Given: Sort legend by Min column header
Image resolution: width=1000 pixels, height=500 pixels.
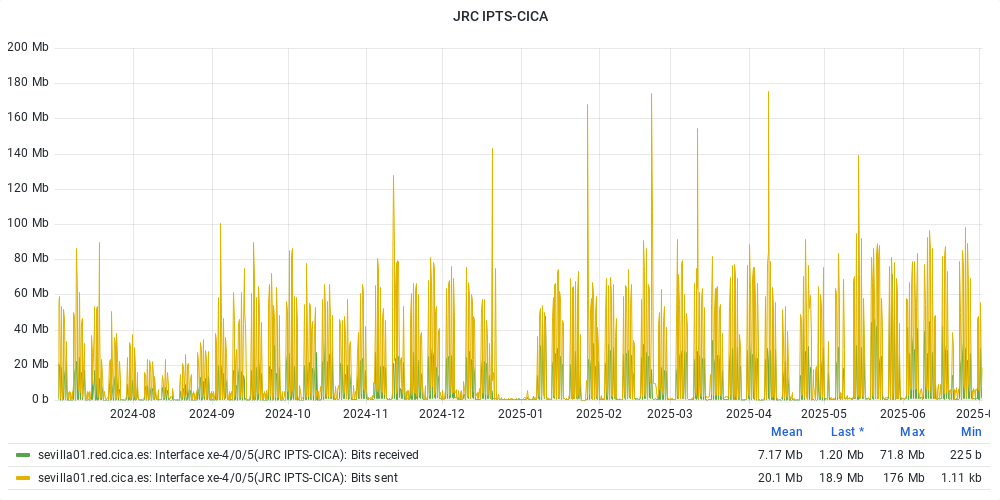Looking at the screenshot, I should 971,432.
